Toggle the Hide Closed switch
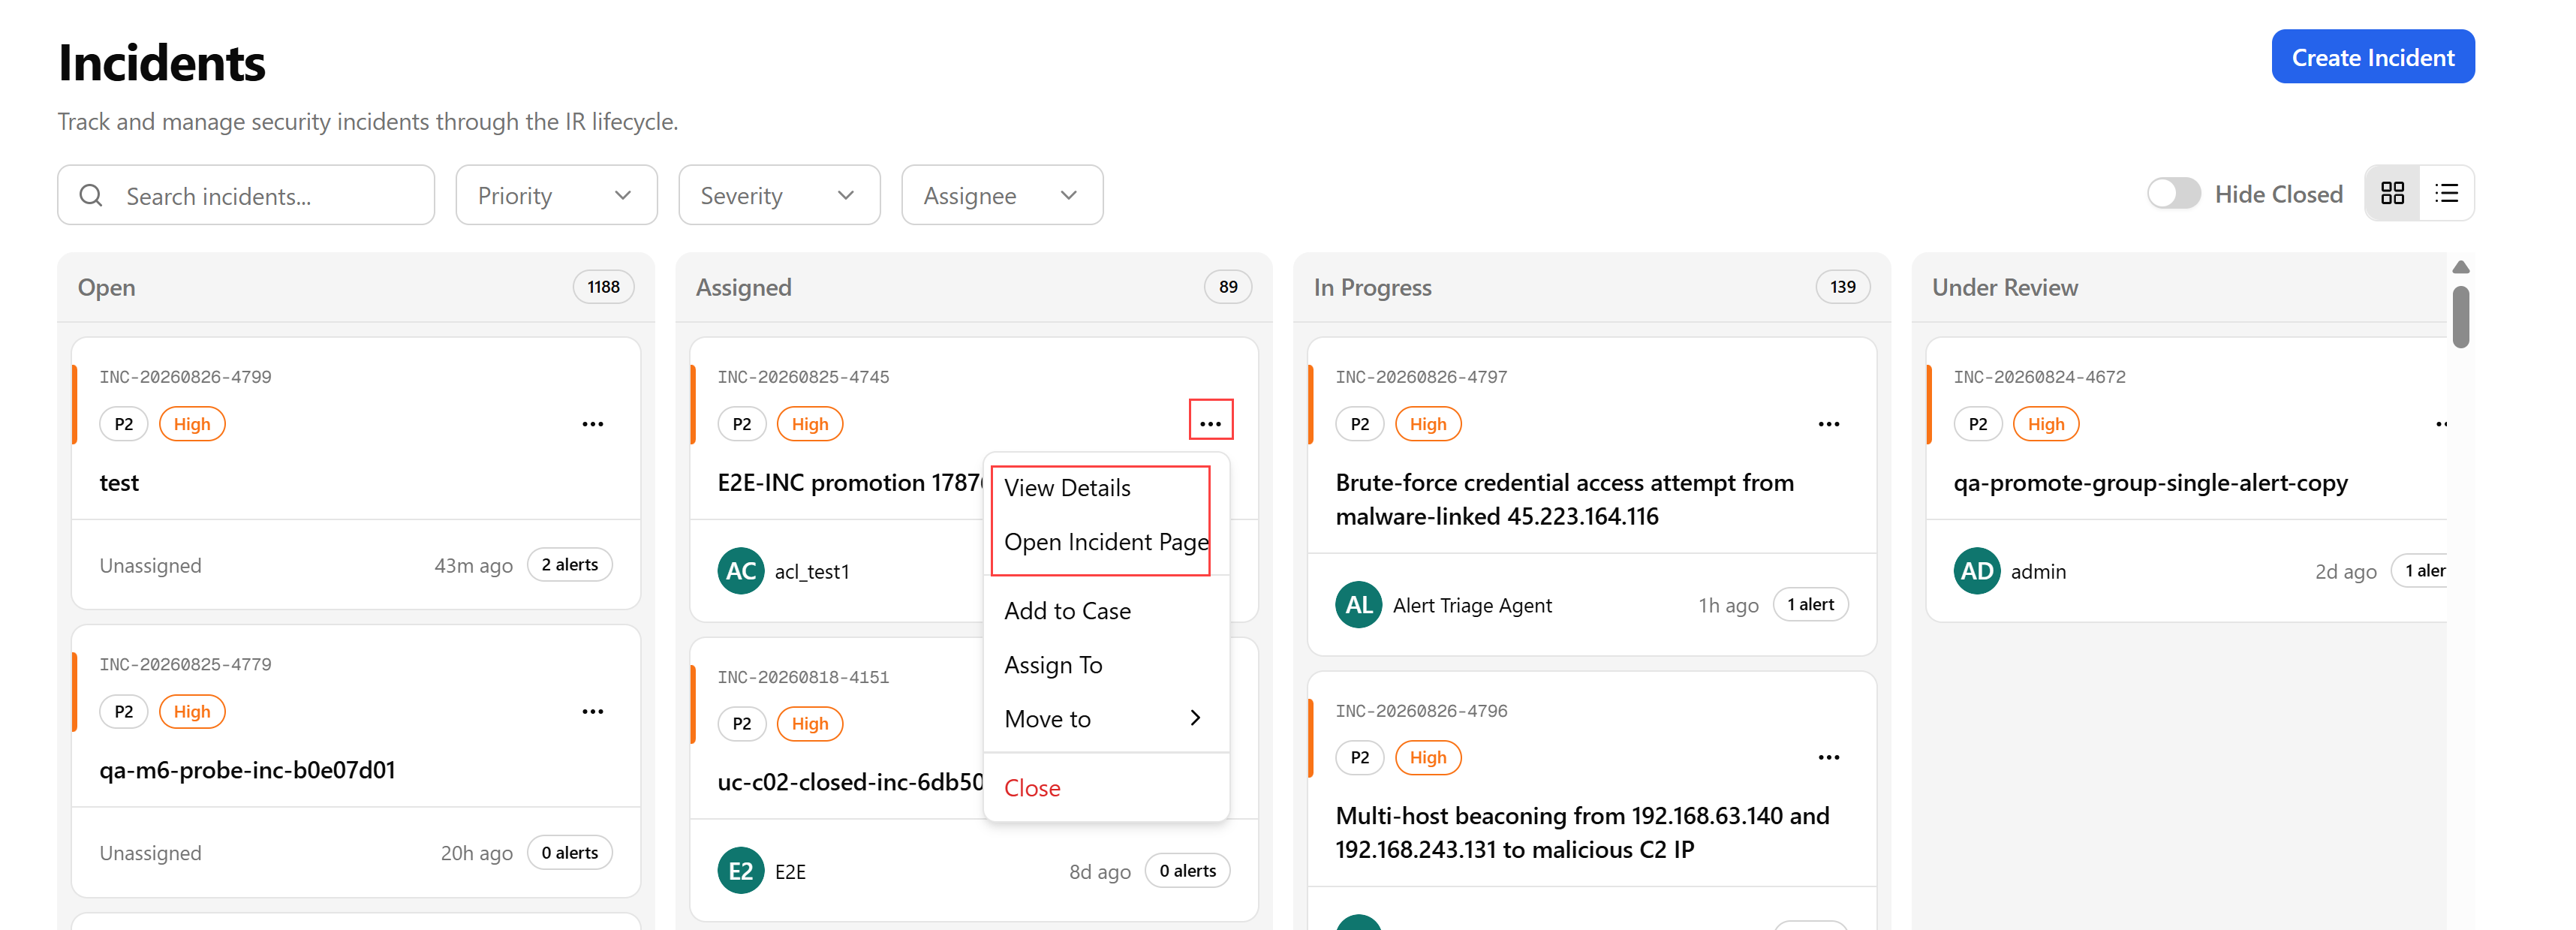This screenshot has height=930, width=2576. point(2173,194)
